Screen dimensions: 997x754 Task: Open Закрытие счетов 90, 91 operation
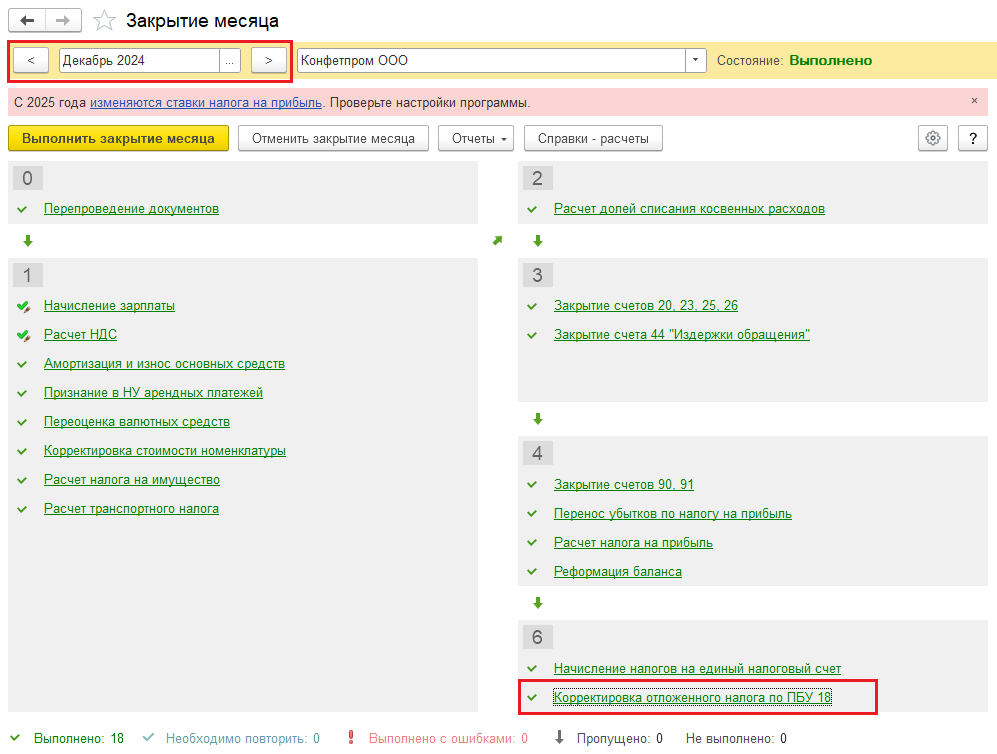(x=624, y=484)
